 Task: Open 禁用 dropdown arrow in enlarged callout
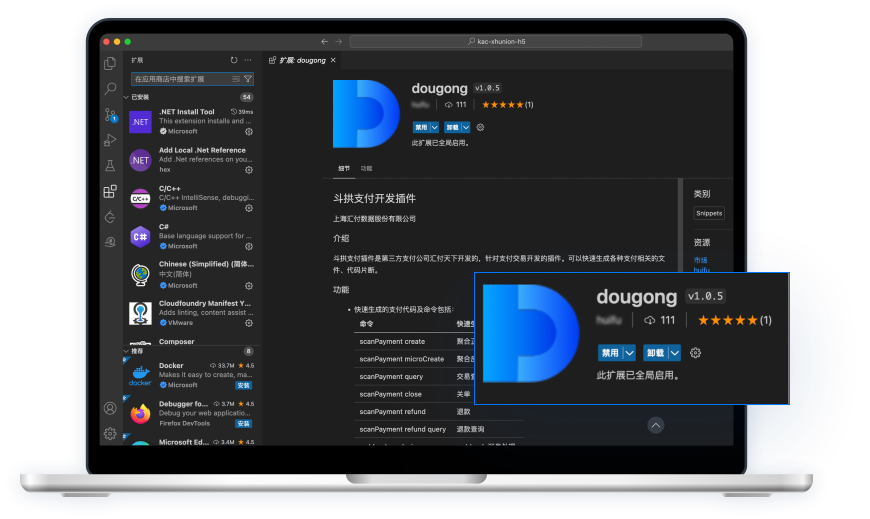(629, 352)
